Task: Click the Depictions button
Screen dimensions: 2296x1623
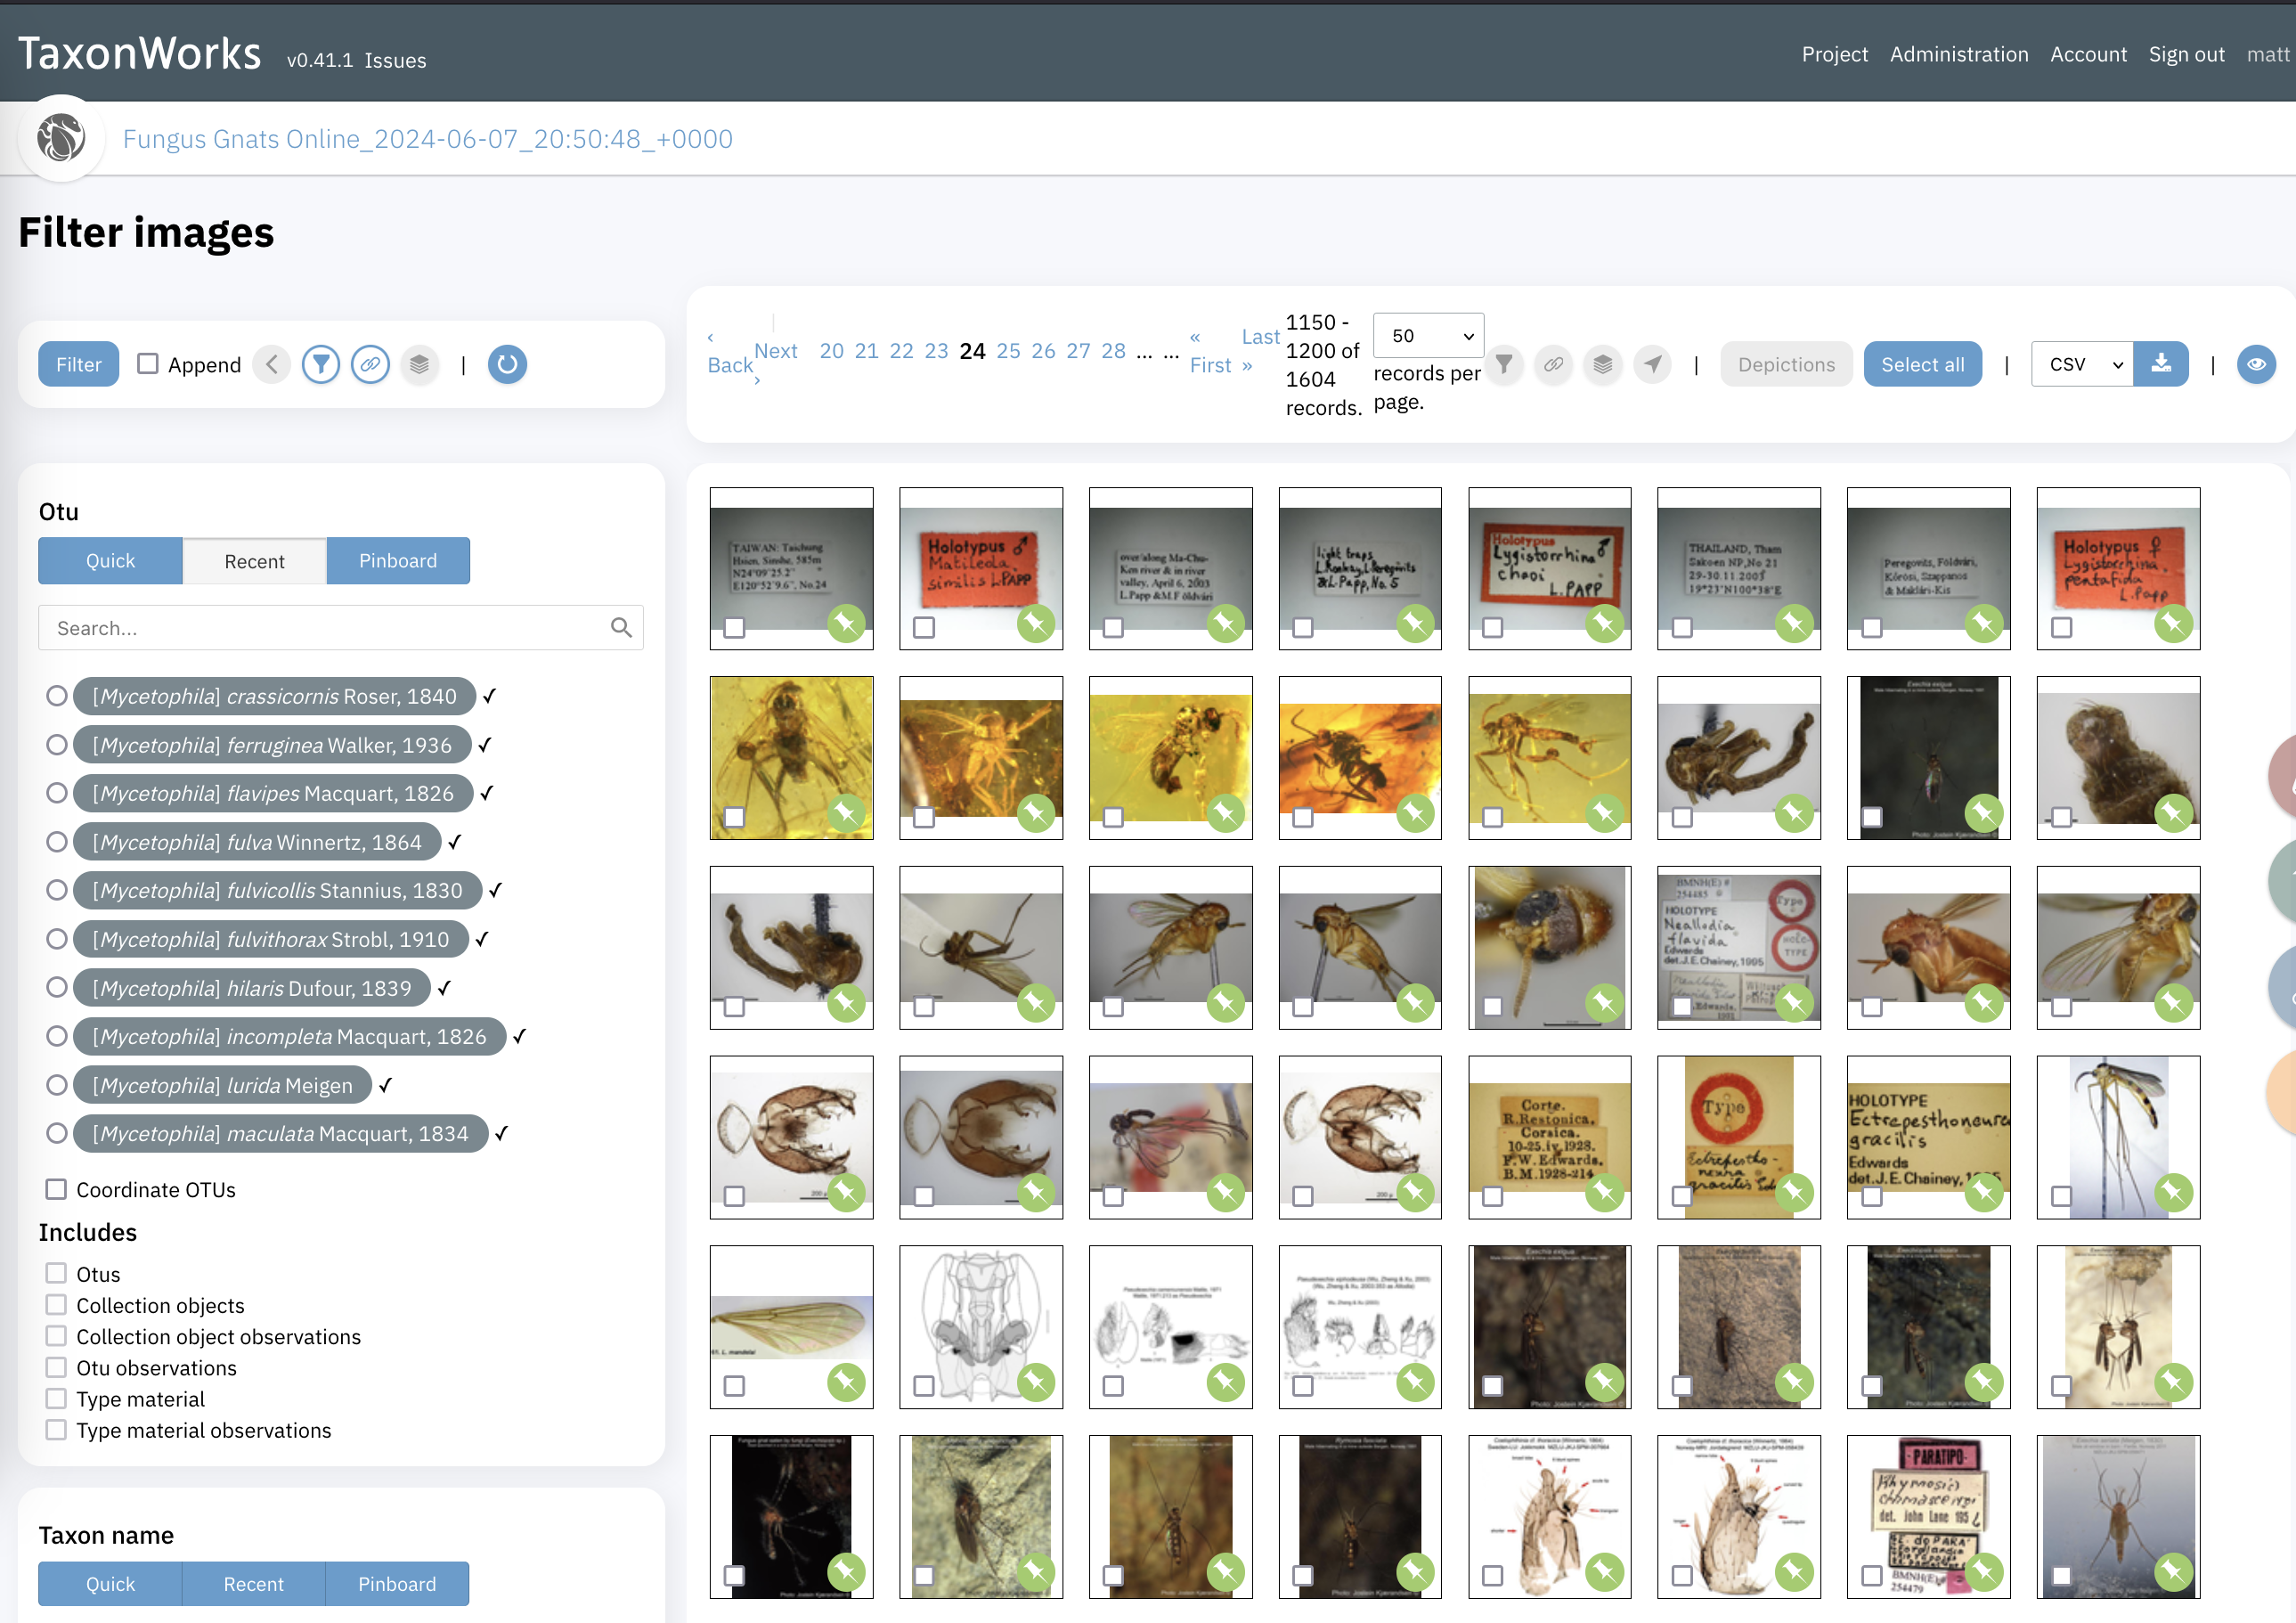Action: tap(1786, 364)
